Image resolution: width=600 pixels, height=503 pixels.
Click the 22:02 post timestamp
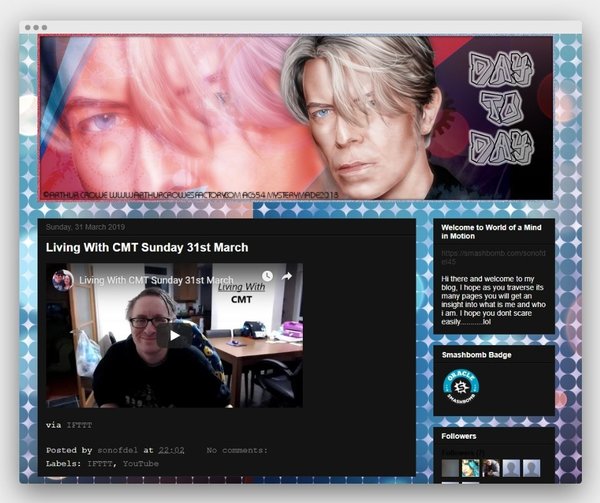click(x=171, y=450)
